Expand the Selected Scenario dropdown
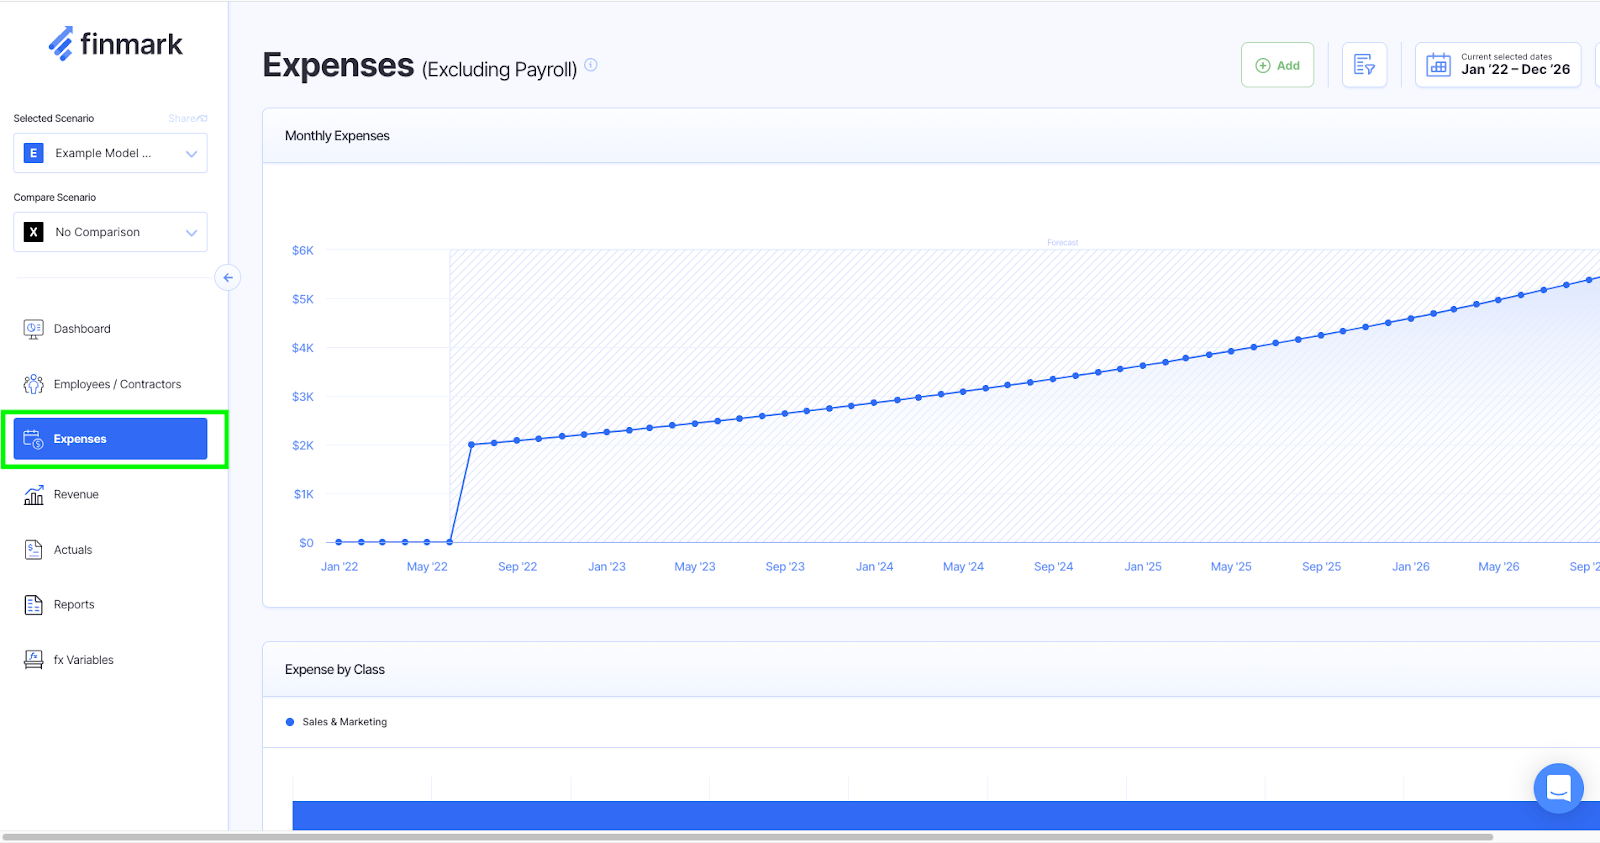Viewport: 1600px width, 843px height. [110, 153]
